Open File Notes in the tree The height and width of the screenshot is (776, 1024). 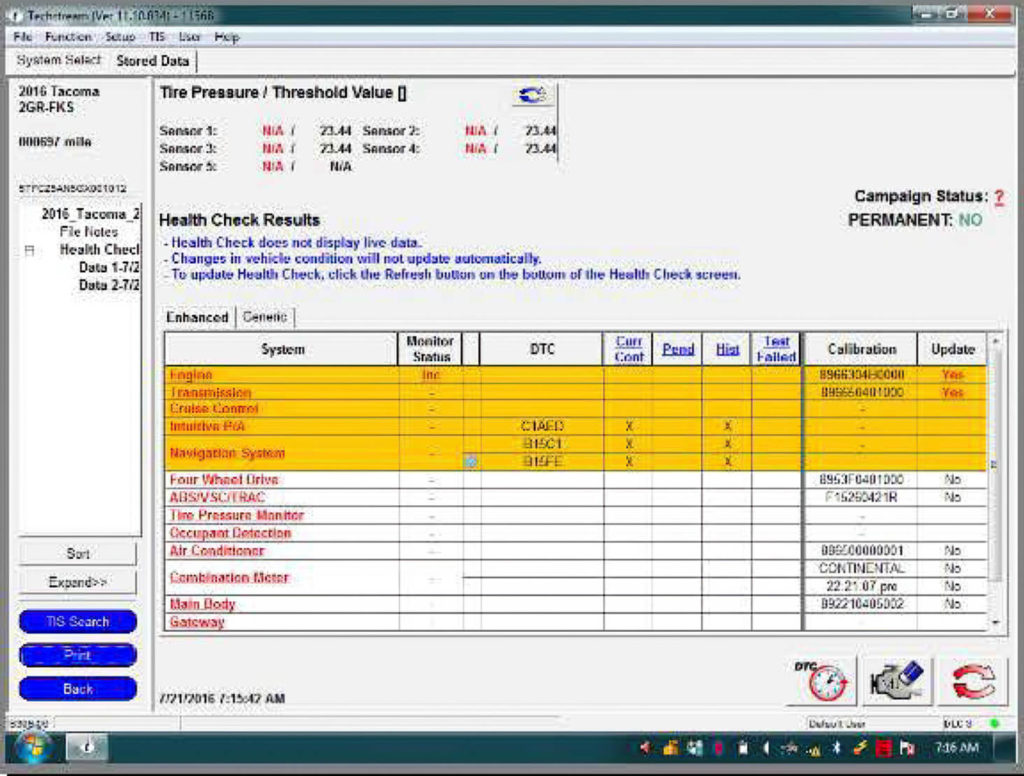click(x=89, y=232)
